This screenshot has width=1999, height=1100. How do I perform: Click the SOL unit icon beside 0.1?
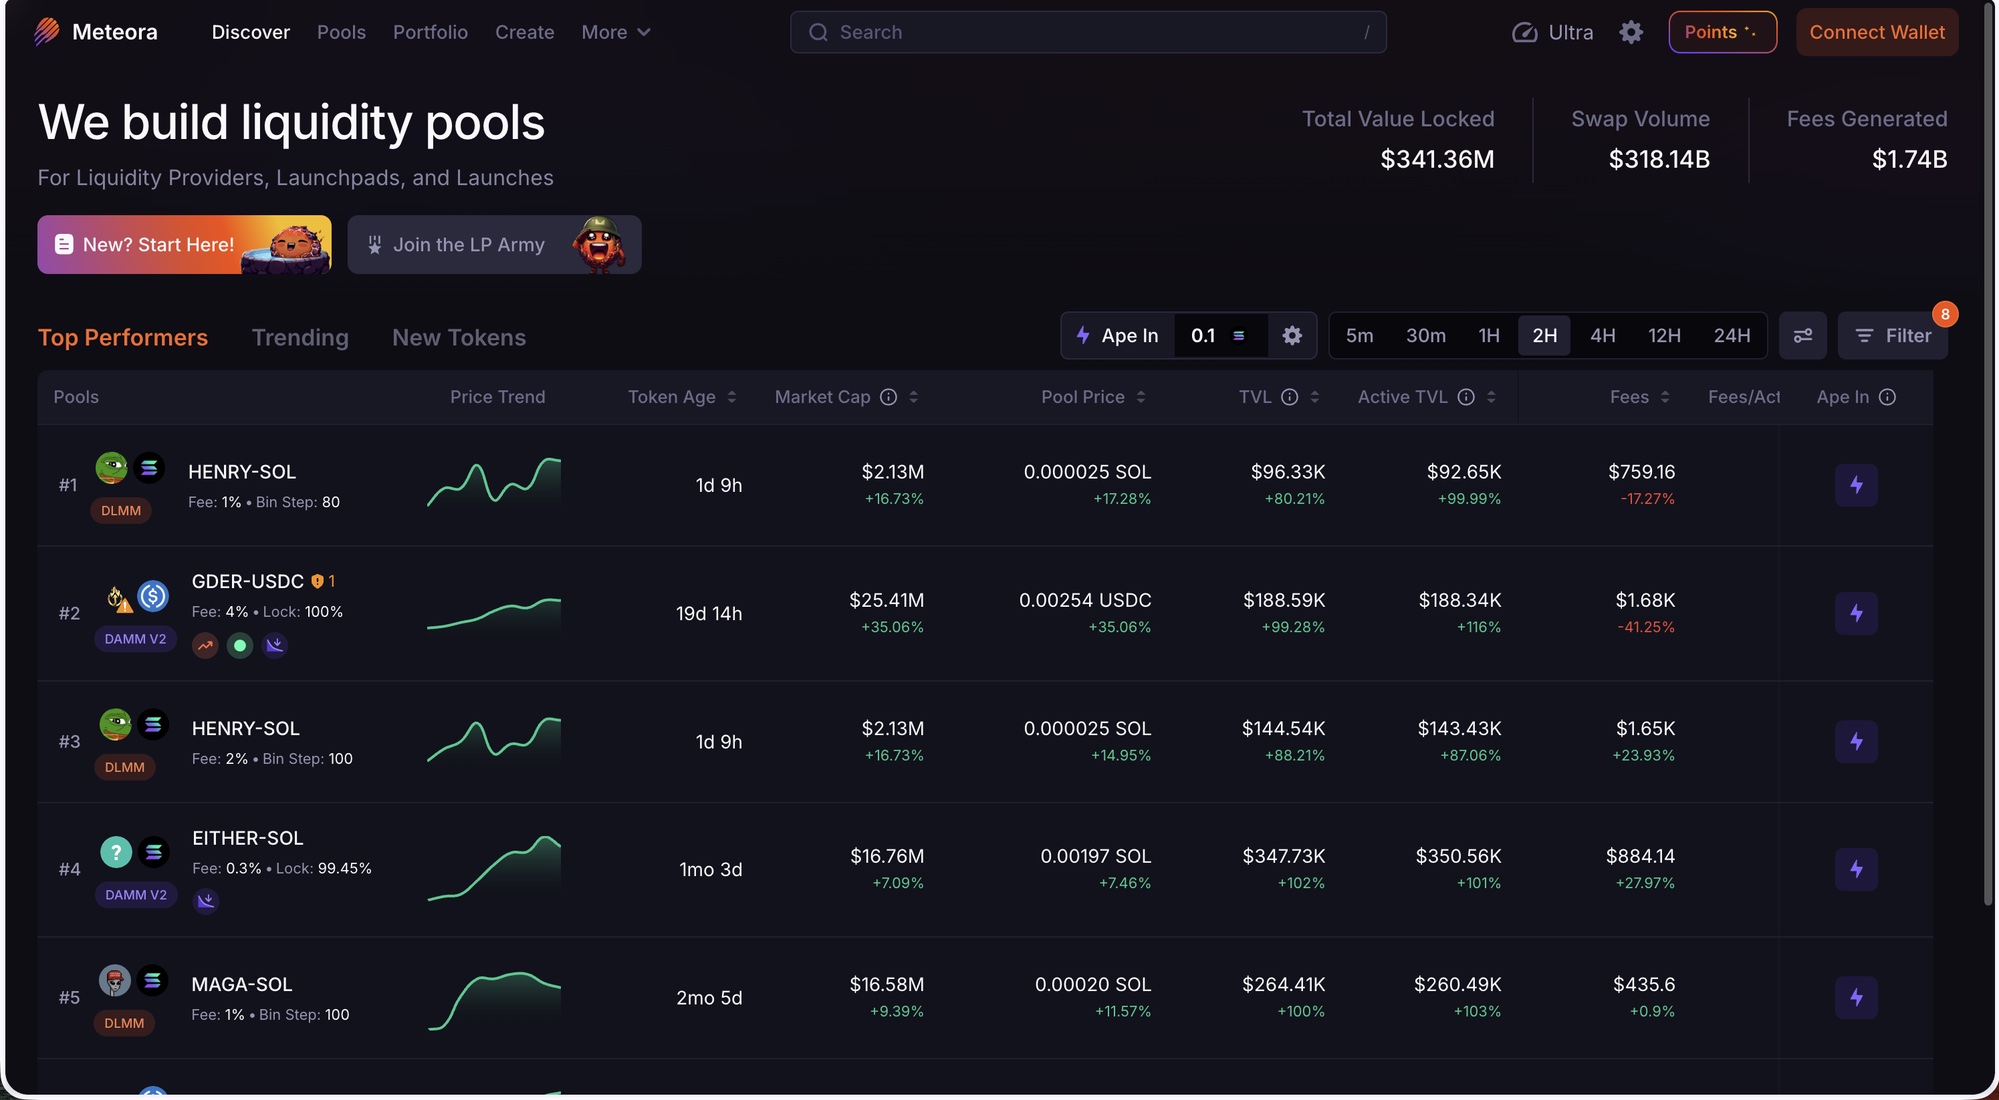coord(1238,336)
